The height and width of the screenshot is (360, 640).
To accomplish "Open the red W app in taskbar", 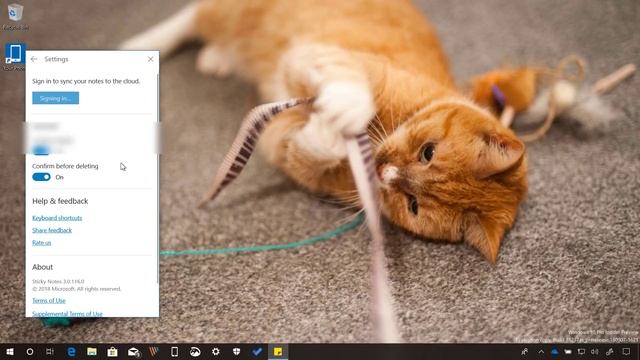I will point(154,351).
